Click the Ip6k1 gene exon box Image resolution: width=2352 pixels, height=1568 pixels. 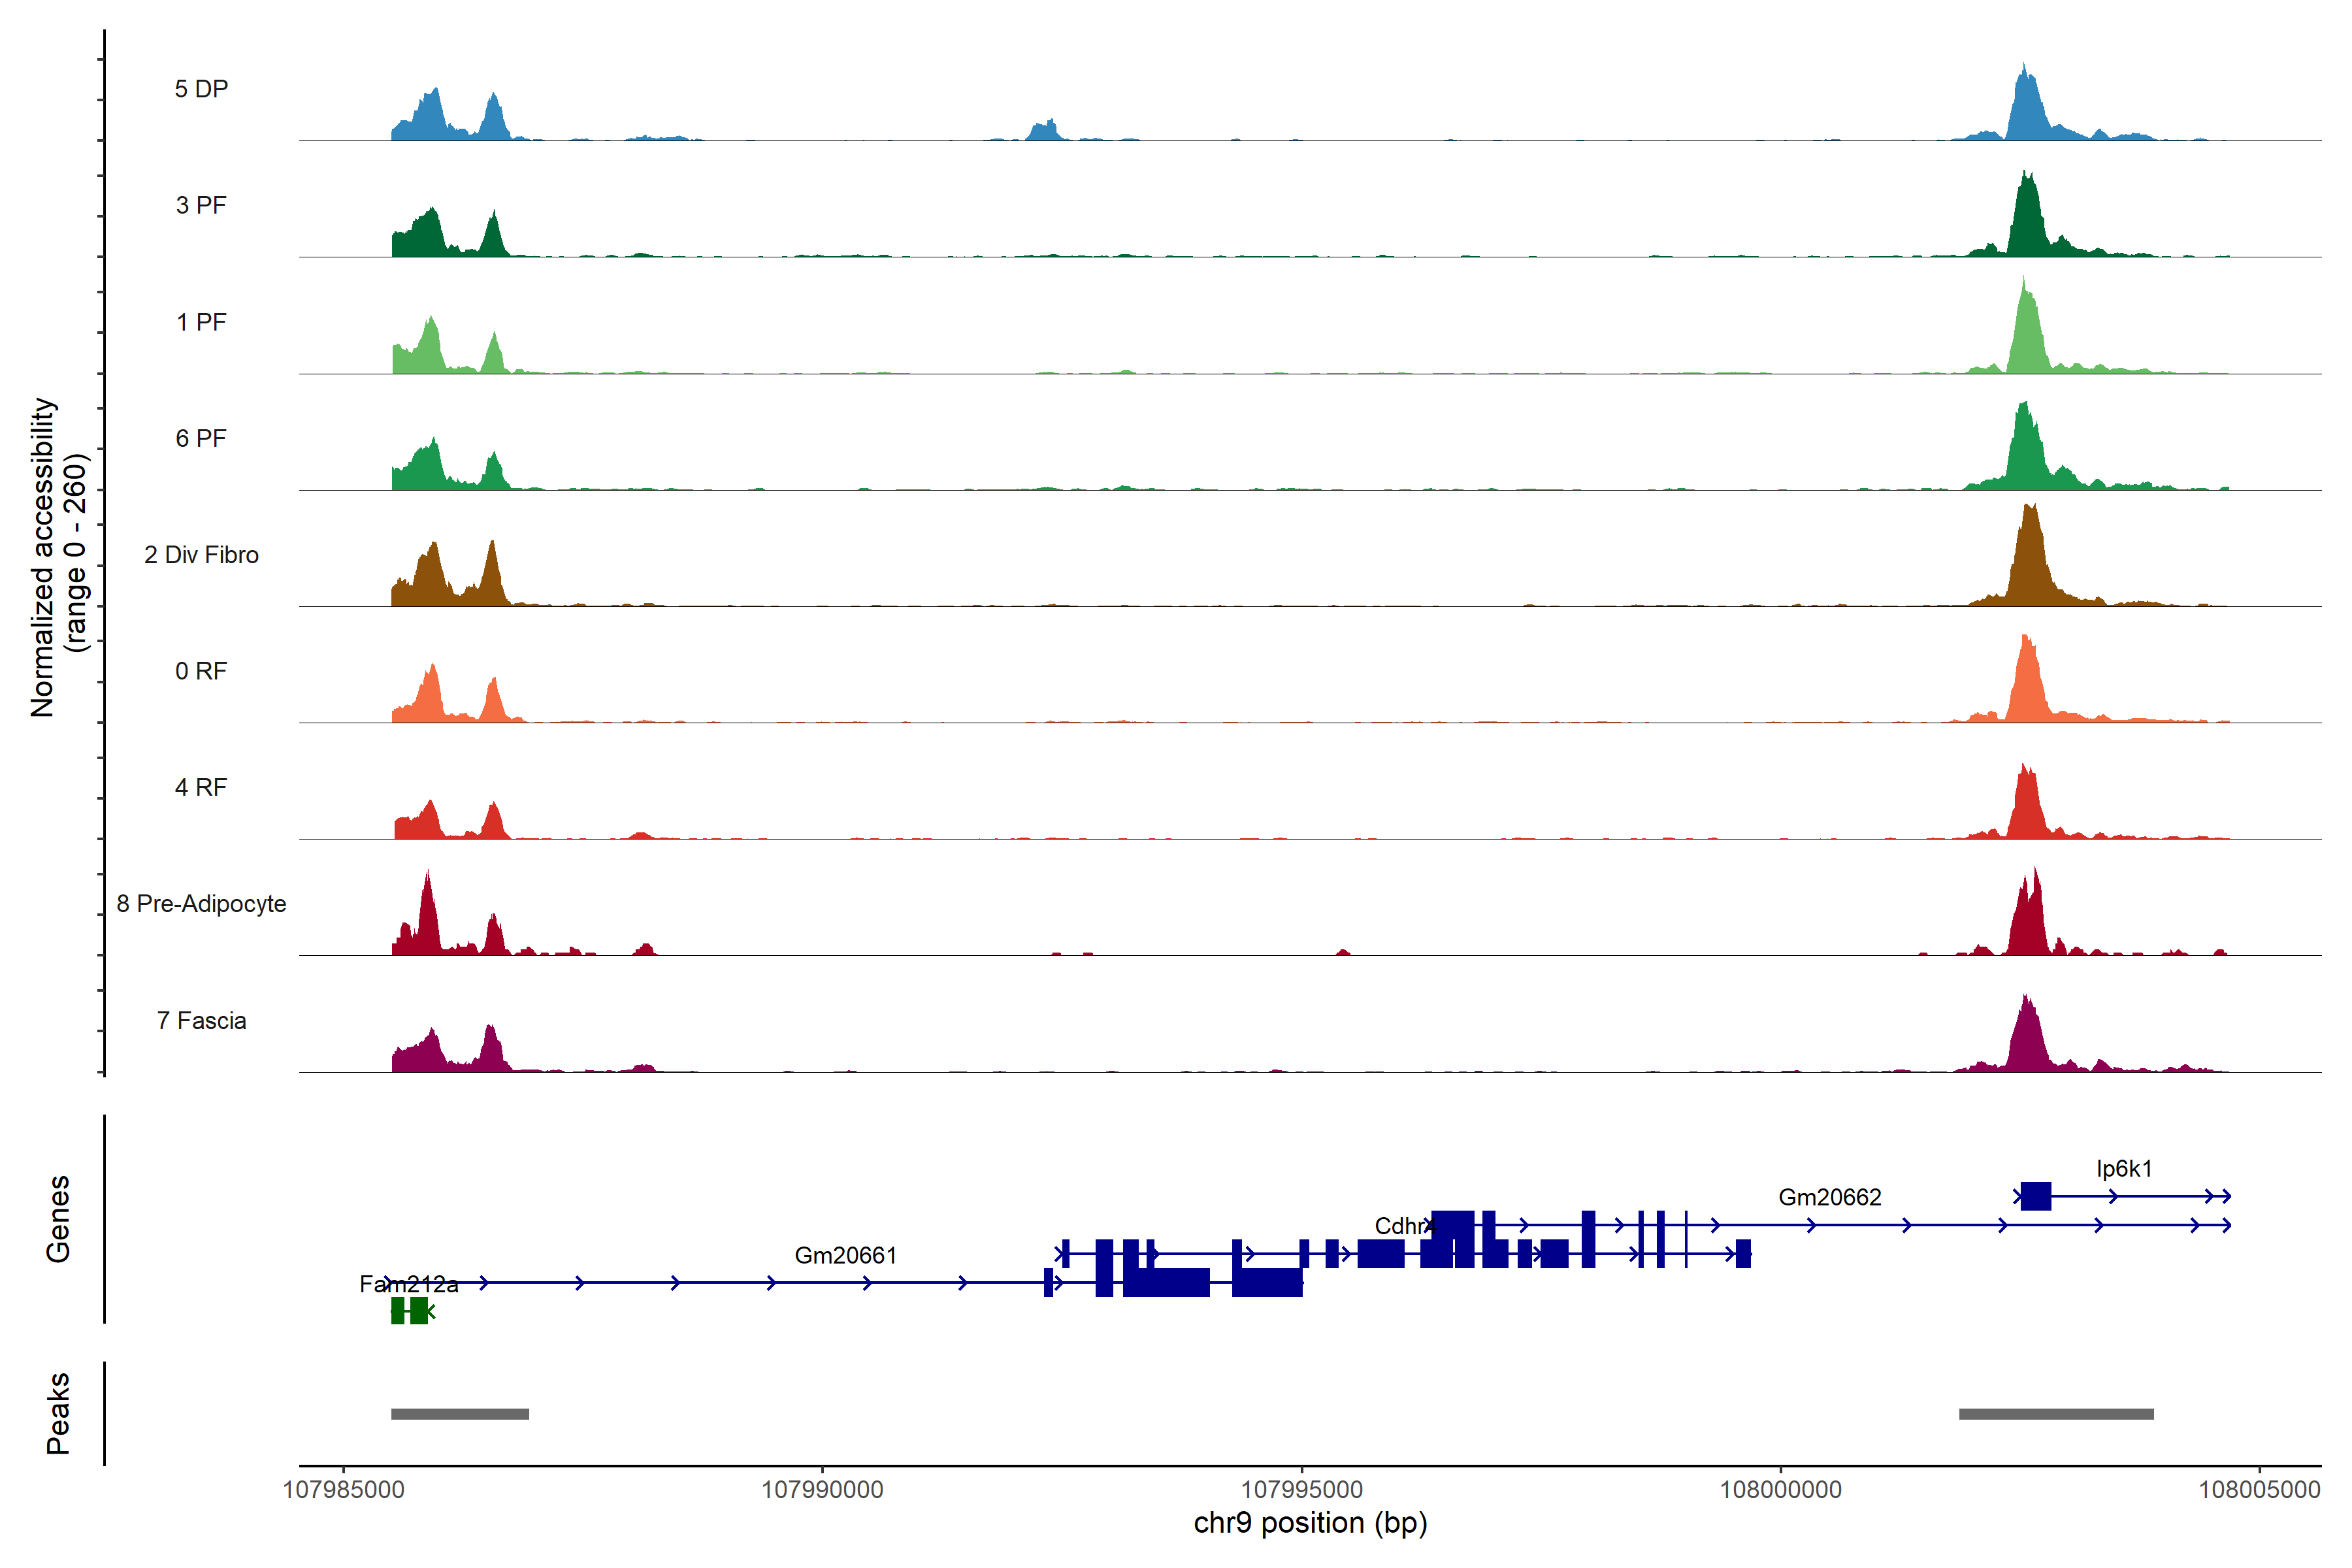(2035, 1196)
